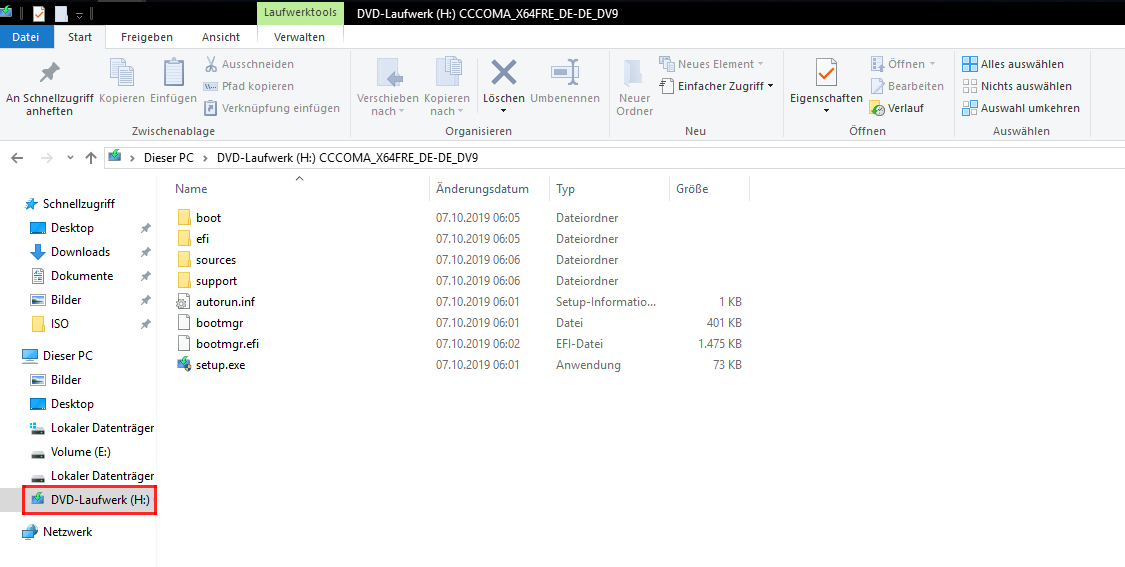
Task: Click the forward navigation arrow
Action: click(x=47, y=158)
